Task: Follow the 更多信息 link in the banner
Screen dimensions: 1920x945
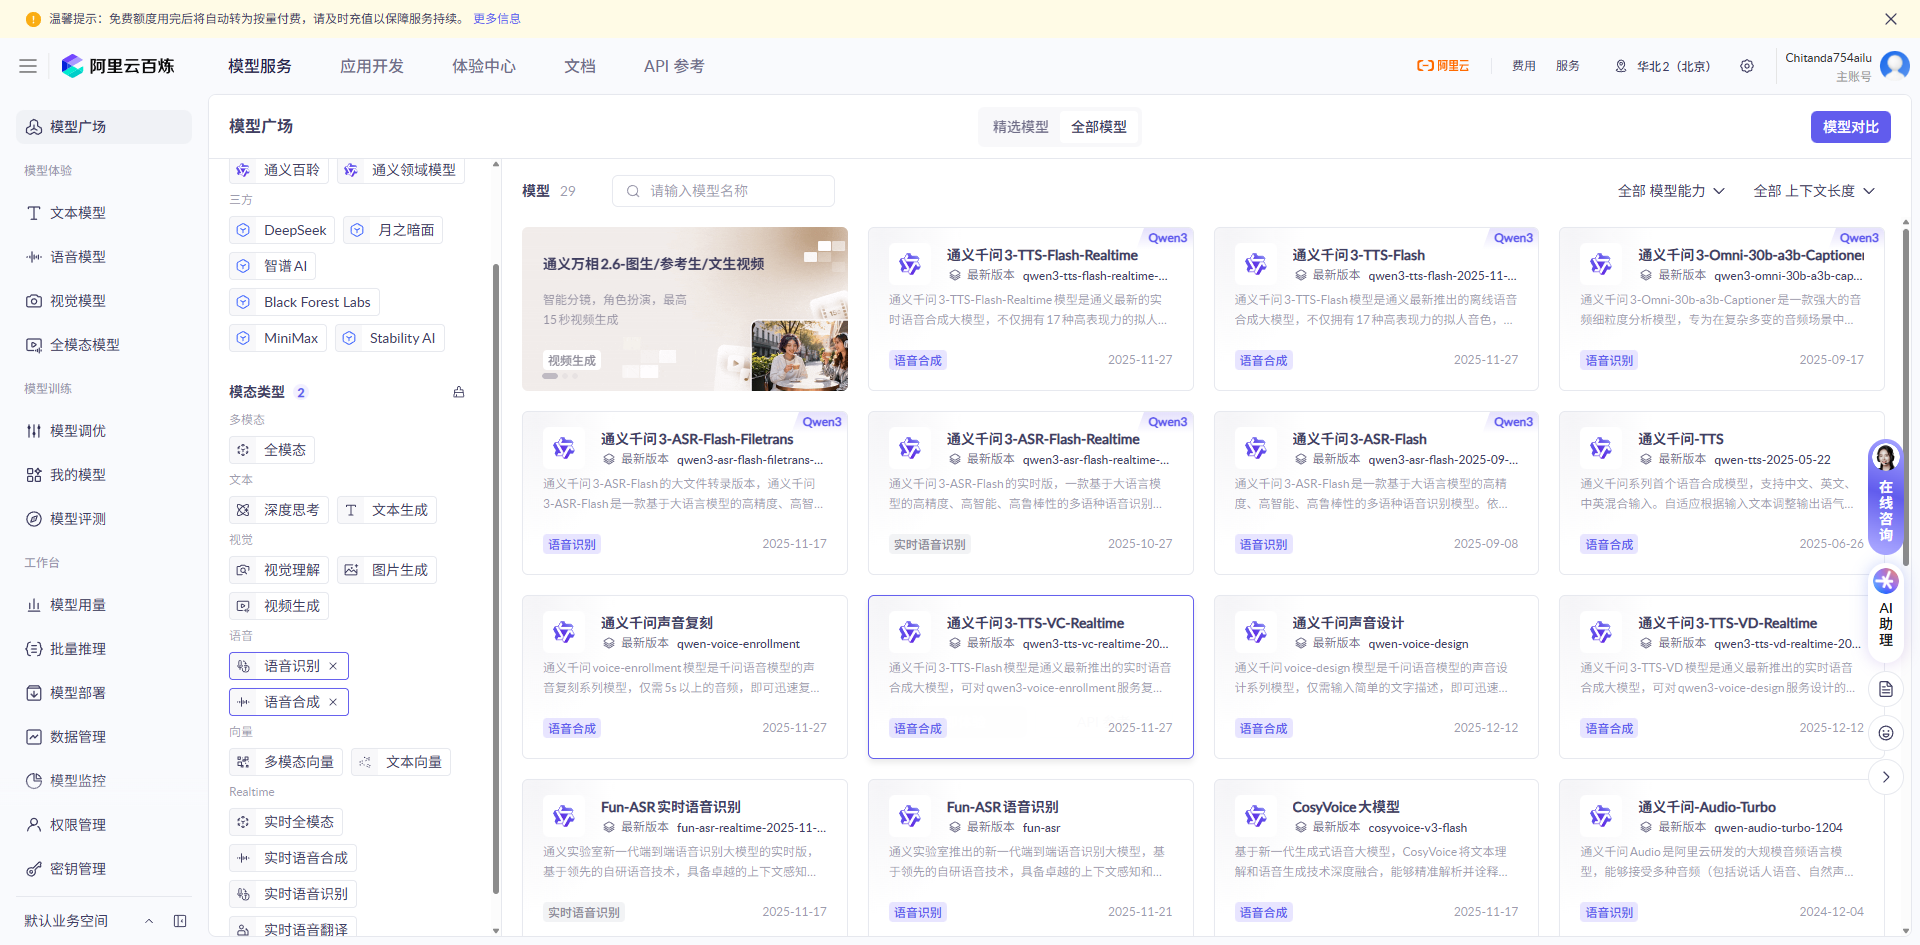Action: 497,19
